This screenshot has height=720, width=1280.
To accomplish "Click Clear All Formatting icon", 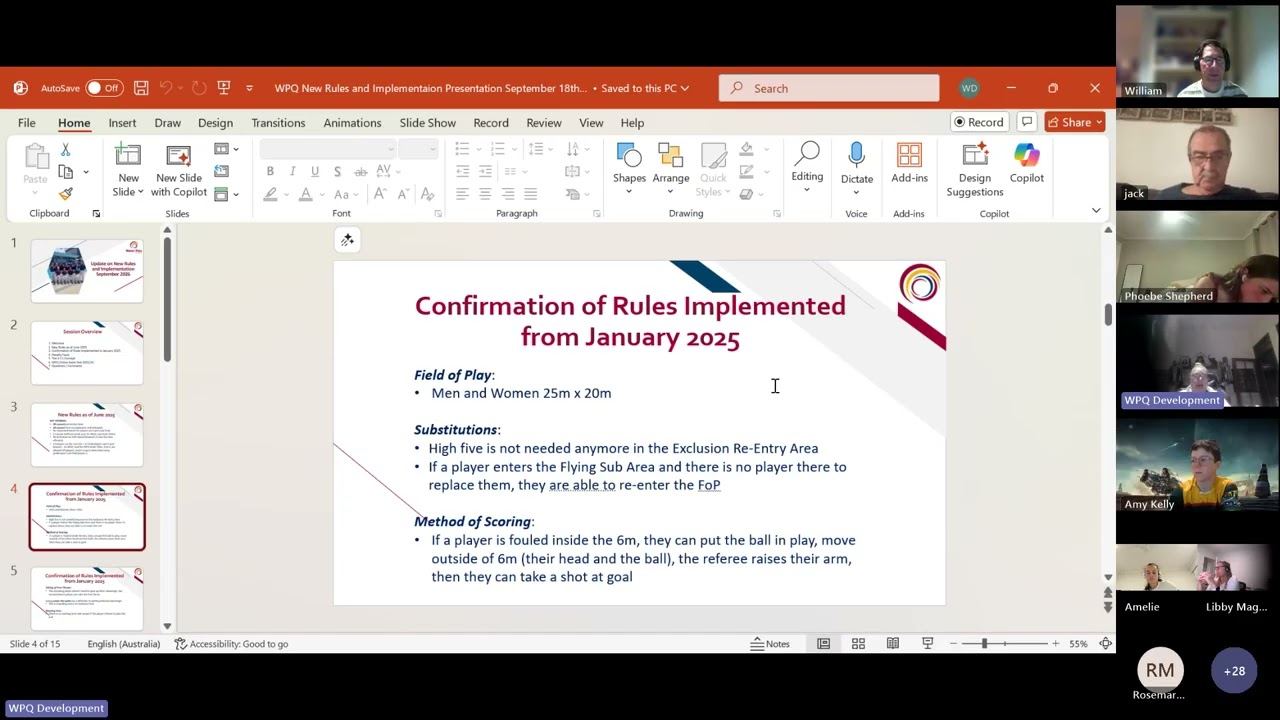I will [x=427, y=194].
